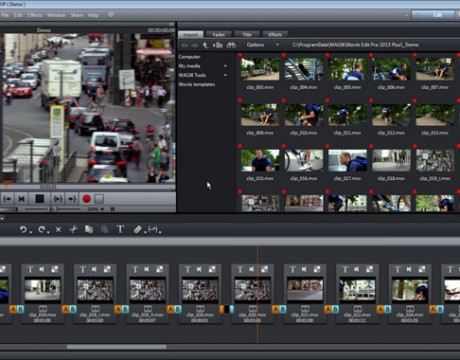Screen dimensions: 460x360
Task: Select the clip_017.mxv thumbnail in media pool
Action: point(347,160)
